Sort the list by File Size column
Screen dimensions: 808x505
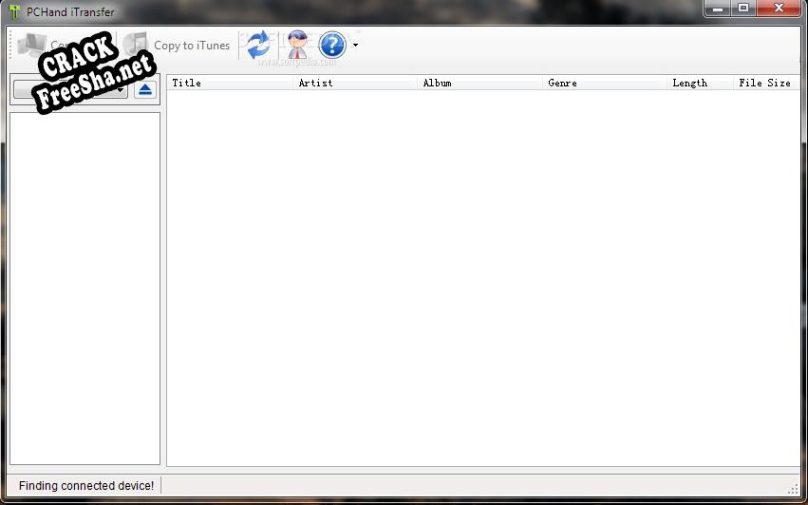765,83
